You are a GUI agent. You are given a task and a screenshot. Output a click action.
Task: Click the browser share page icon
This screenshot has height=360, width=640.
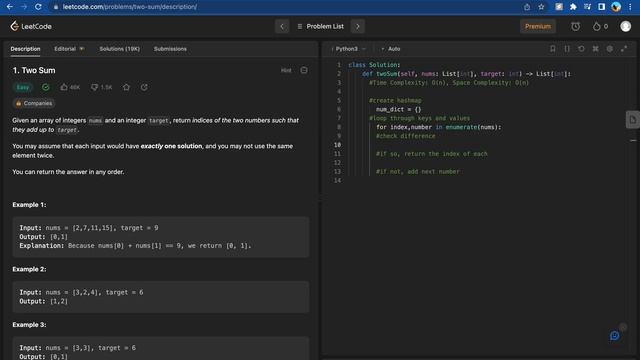point(527,7)
